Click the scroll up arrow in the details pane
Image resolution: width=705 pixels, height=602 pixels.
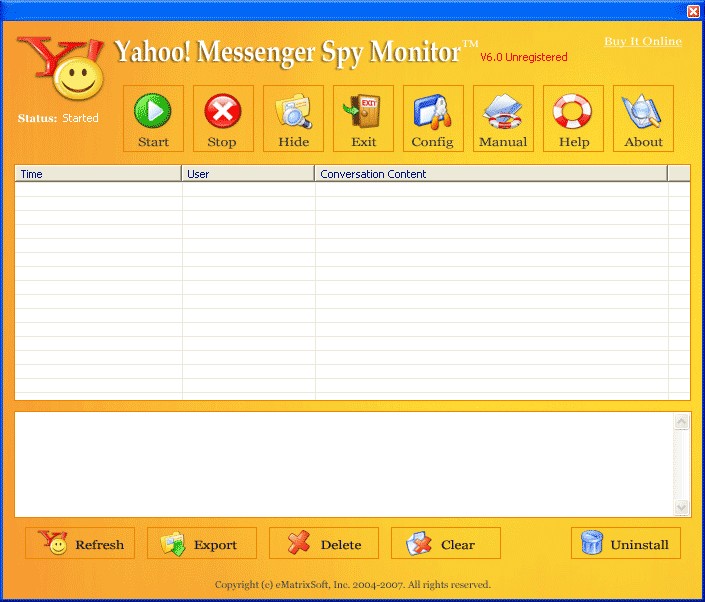(682, 422)
